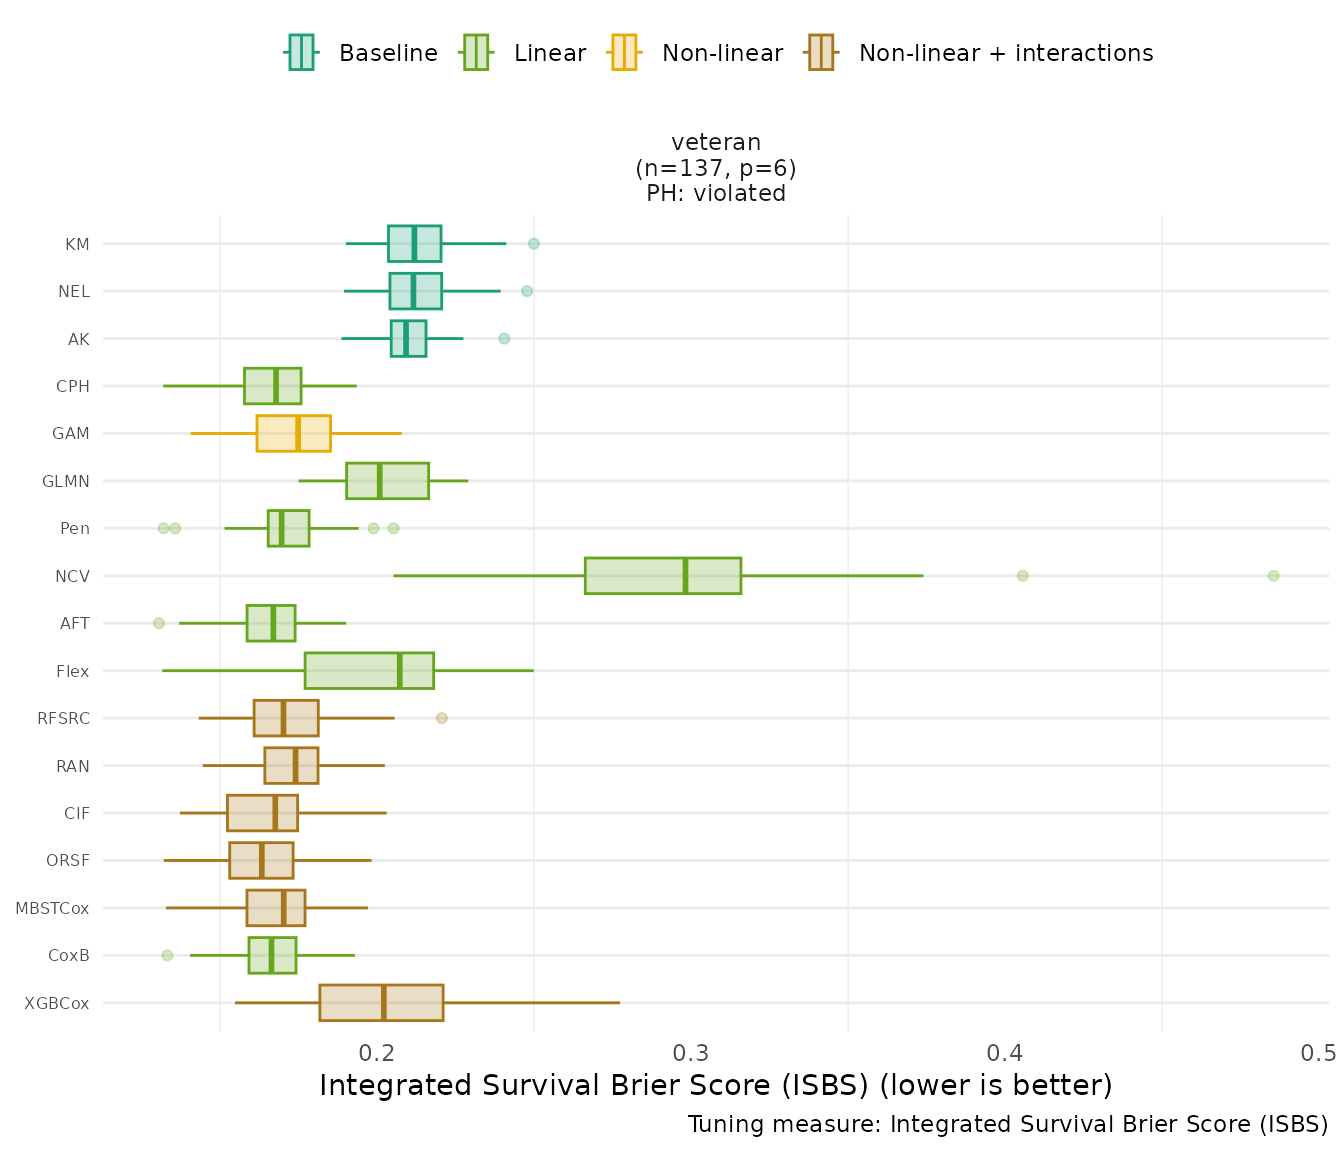This screenshot has width=1344, height=1152.
Task: Select the Non-linear + interactions legend label
Action: coord(1005,54)
